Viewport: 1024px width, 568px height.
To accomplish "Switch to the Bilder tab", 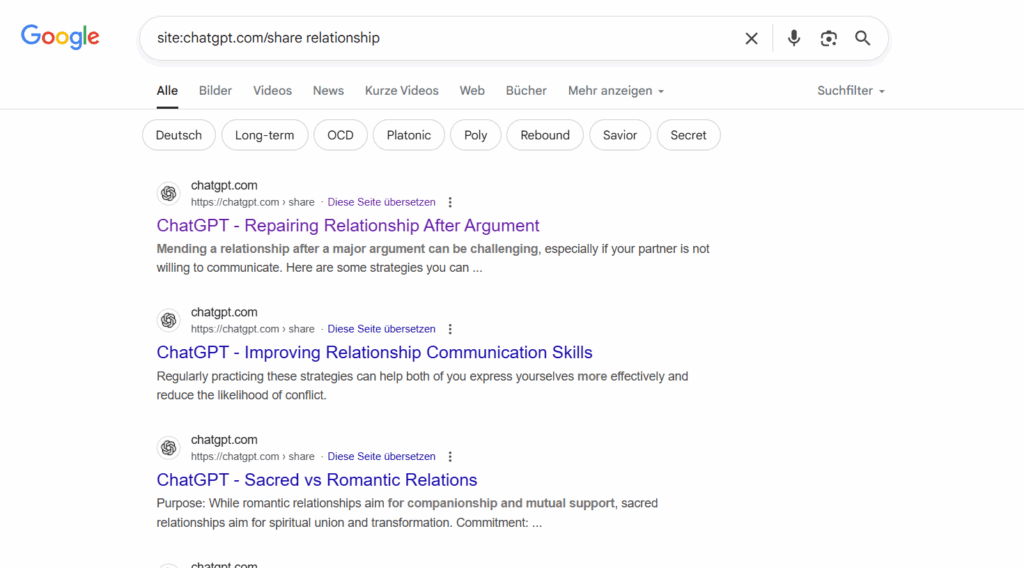I will point(216,91).
